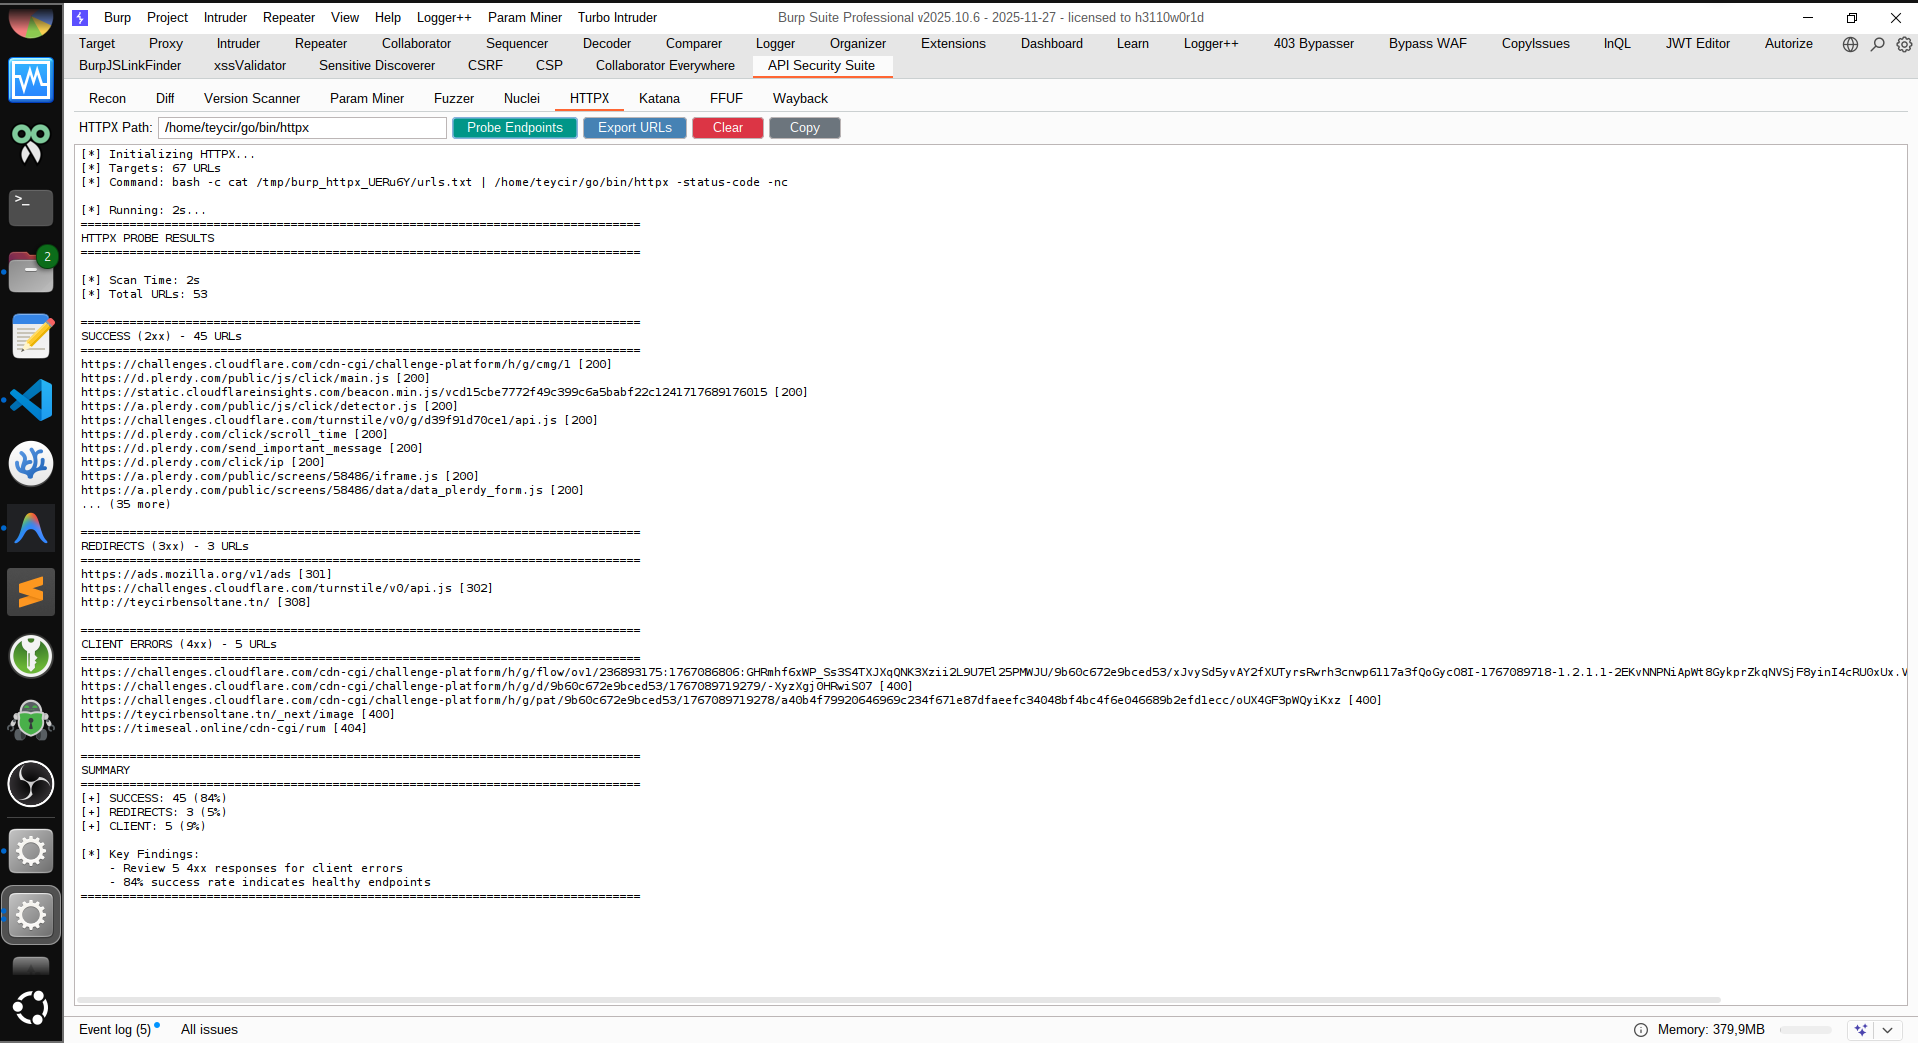Click the ads.mozilla.org/v1/ads [301] line
This screenshot has height=1043, width=1918.
pos(206,574)
